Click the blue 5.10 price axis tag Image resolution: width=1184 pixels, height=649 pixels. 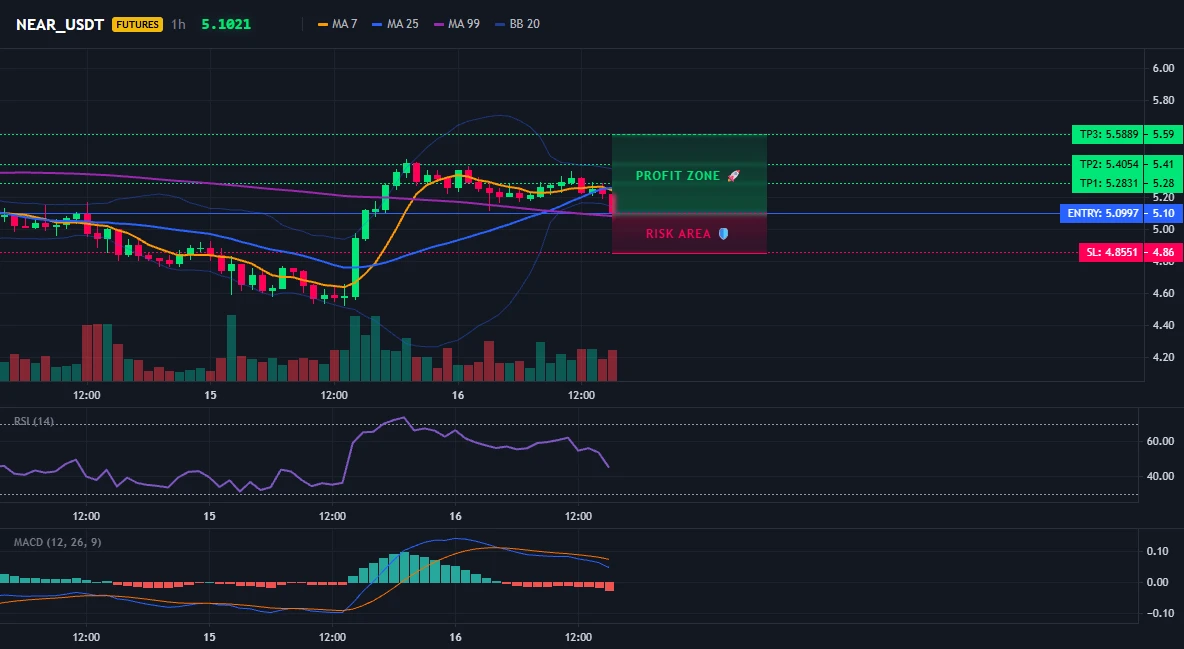[1163, 214]
